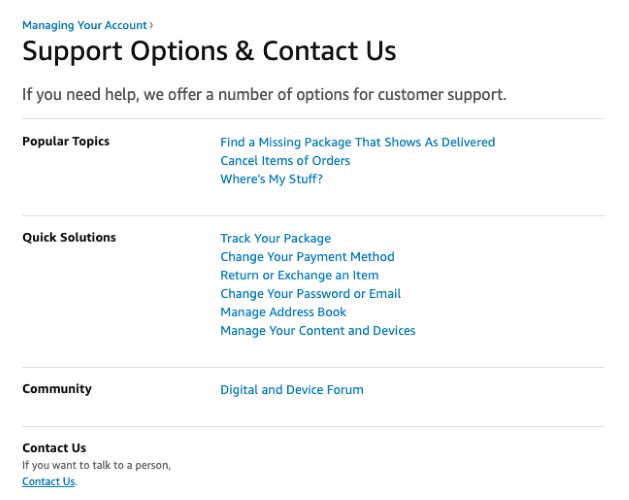Click Return or Exchange an Item
Screen dimensions: 629x500
click(x=299, y=275)
